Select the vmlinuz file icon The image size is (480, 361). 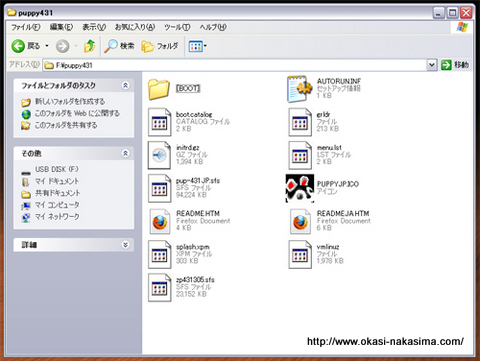300,254
